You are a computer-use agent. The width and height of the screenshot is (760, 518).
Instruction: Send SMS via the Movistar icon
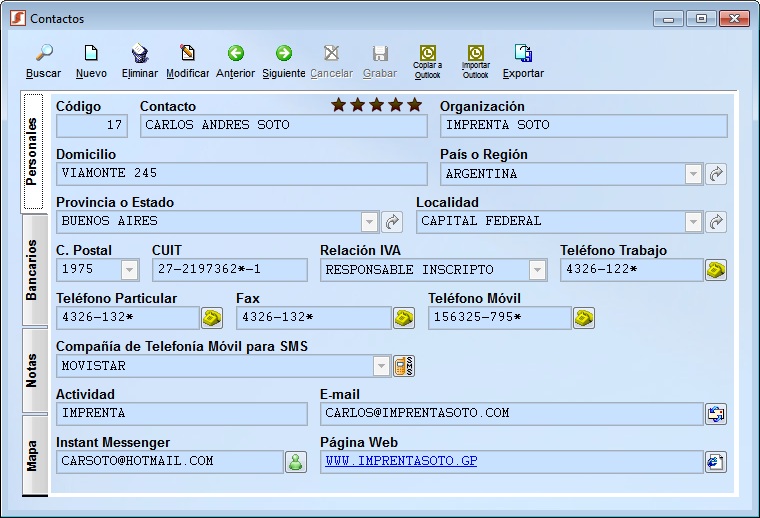click(404, 366)
